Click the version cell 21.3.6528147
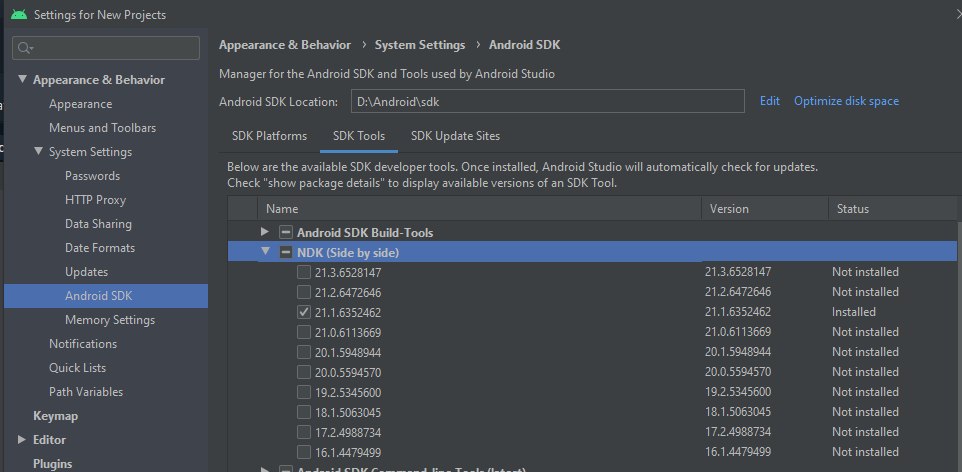Image resolution: width=962 pixels, height=472 pixels. pos(738,271)
